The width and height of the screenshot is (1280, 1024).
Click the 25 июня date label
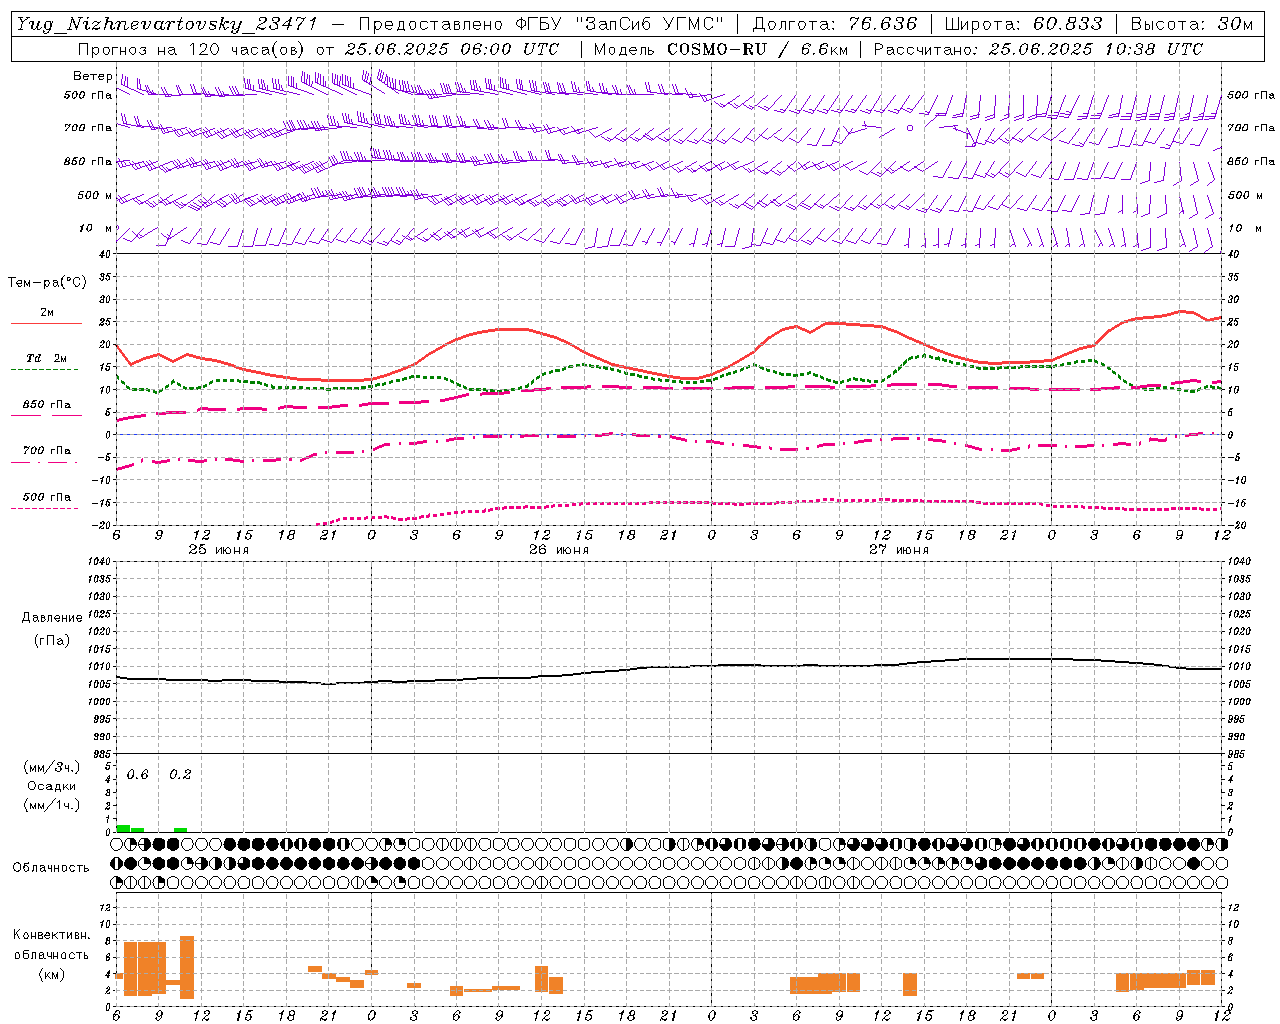pos(219,549)
